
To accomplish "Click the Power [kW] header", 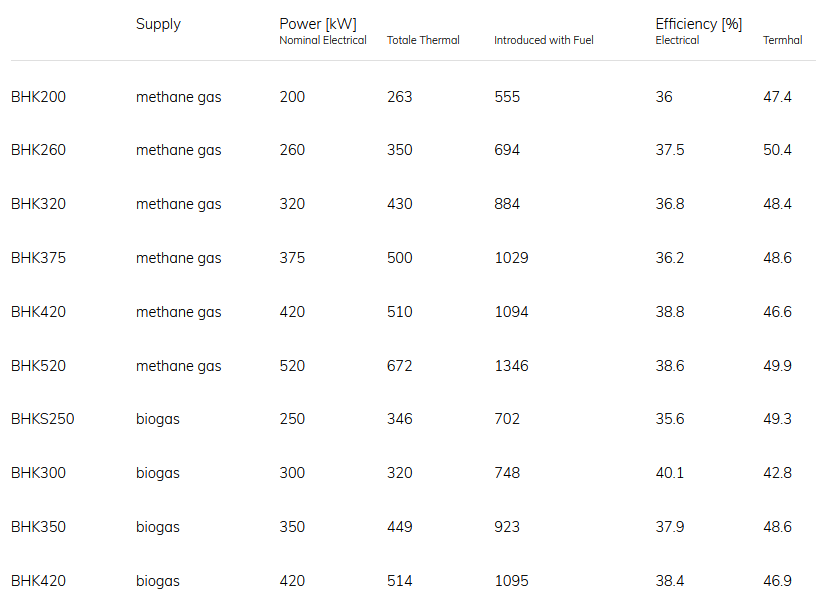I will [x=317, y=24].
